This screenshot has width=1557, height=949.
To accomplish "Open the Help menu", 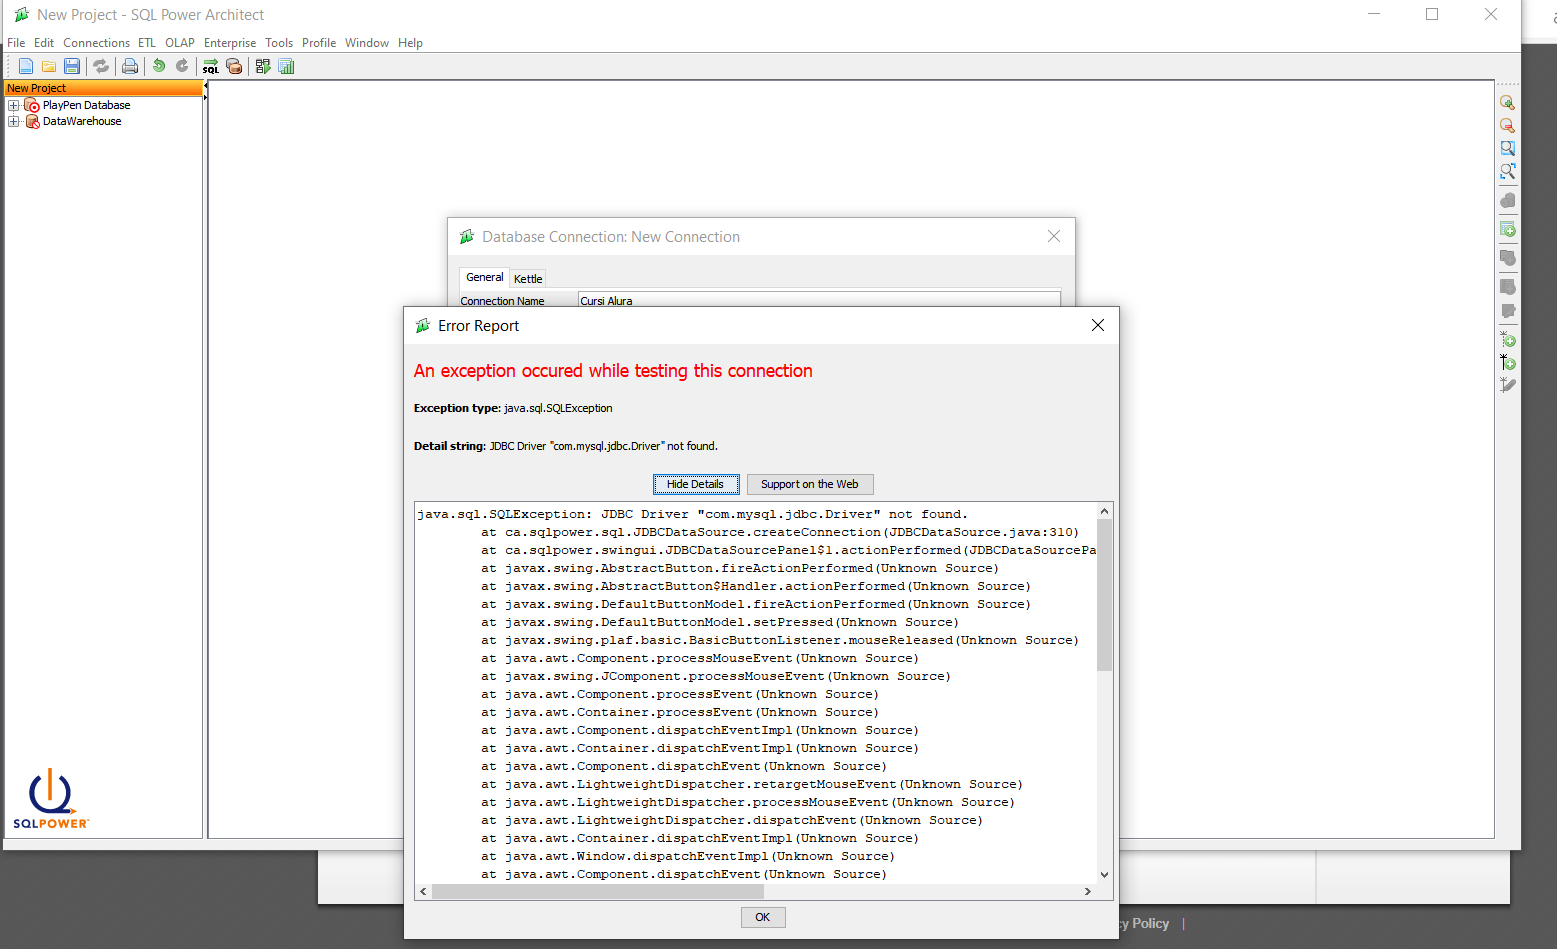I will click(410, 43).
